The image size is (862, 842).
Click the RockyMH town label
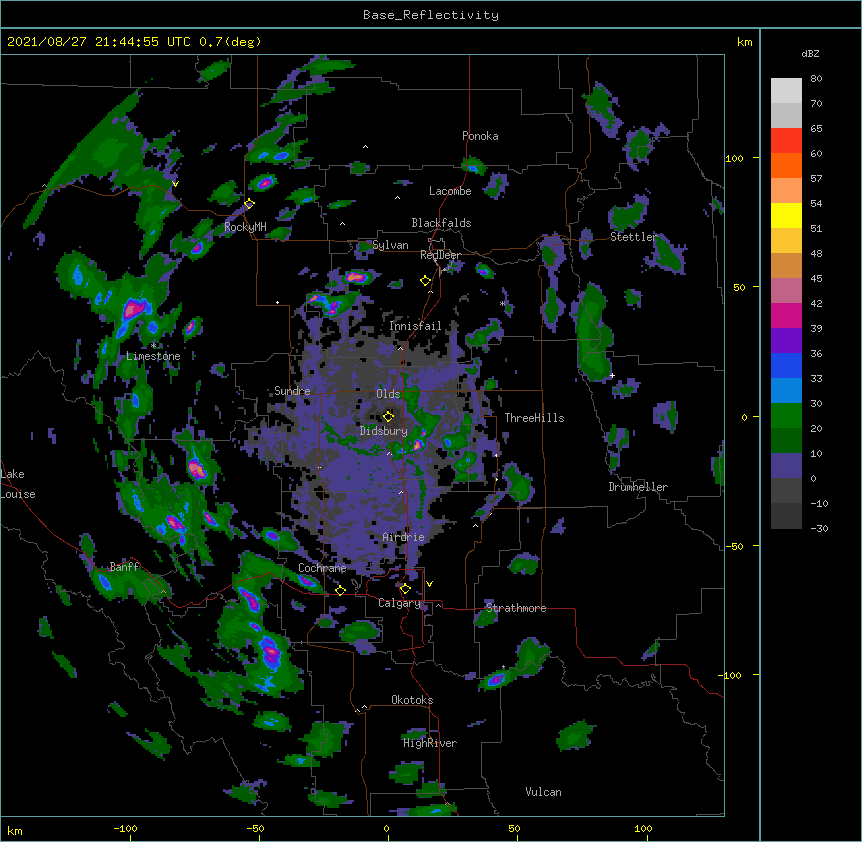click(x=245, y=227)
